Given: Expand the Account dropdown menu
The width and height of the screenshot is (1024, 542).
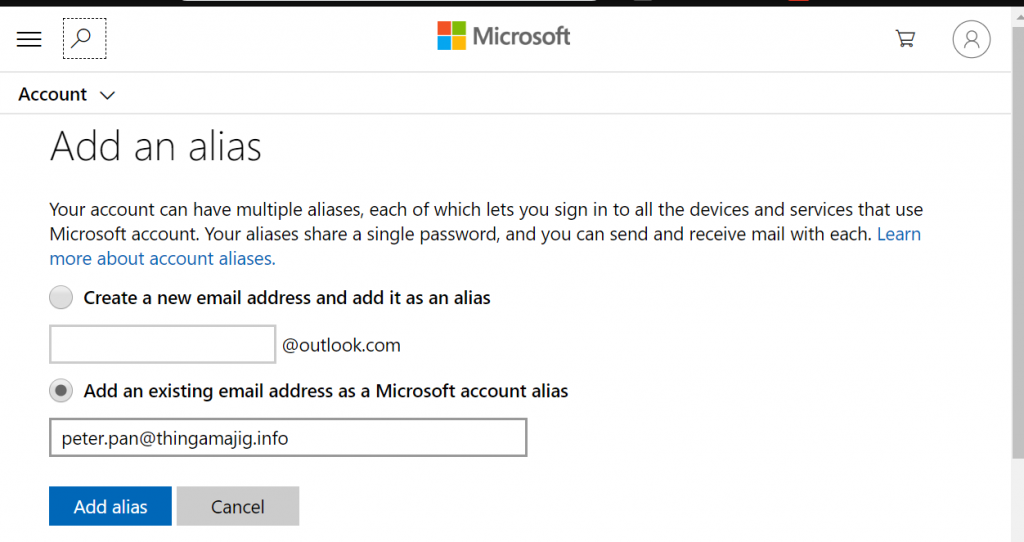Looking at the screenshot, I should (x=67, y=95).
